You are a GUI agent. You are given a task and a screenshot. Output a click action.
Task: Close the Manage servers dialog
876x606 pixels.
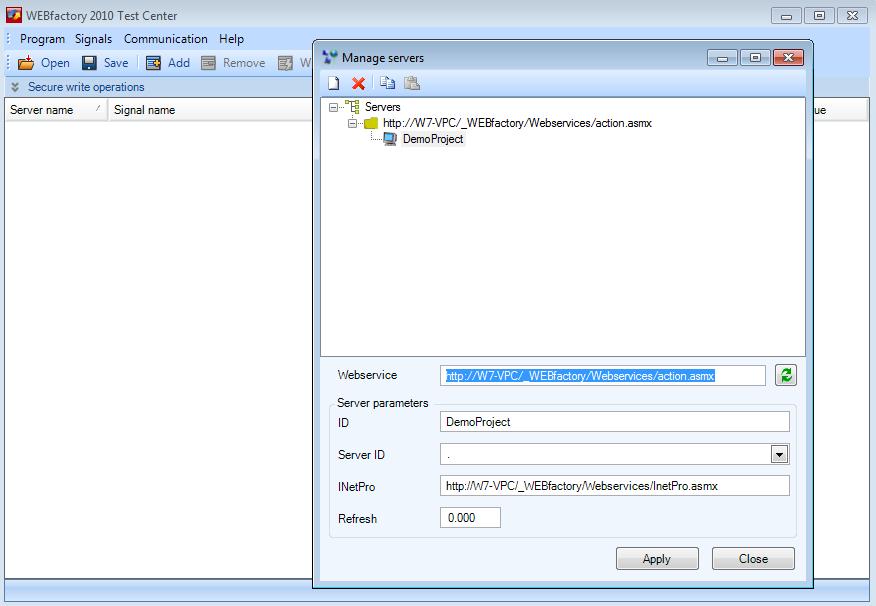[x=753, y=558]
